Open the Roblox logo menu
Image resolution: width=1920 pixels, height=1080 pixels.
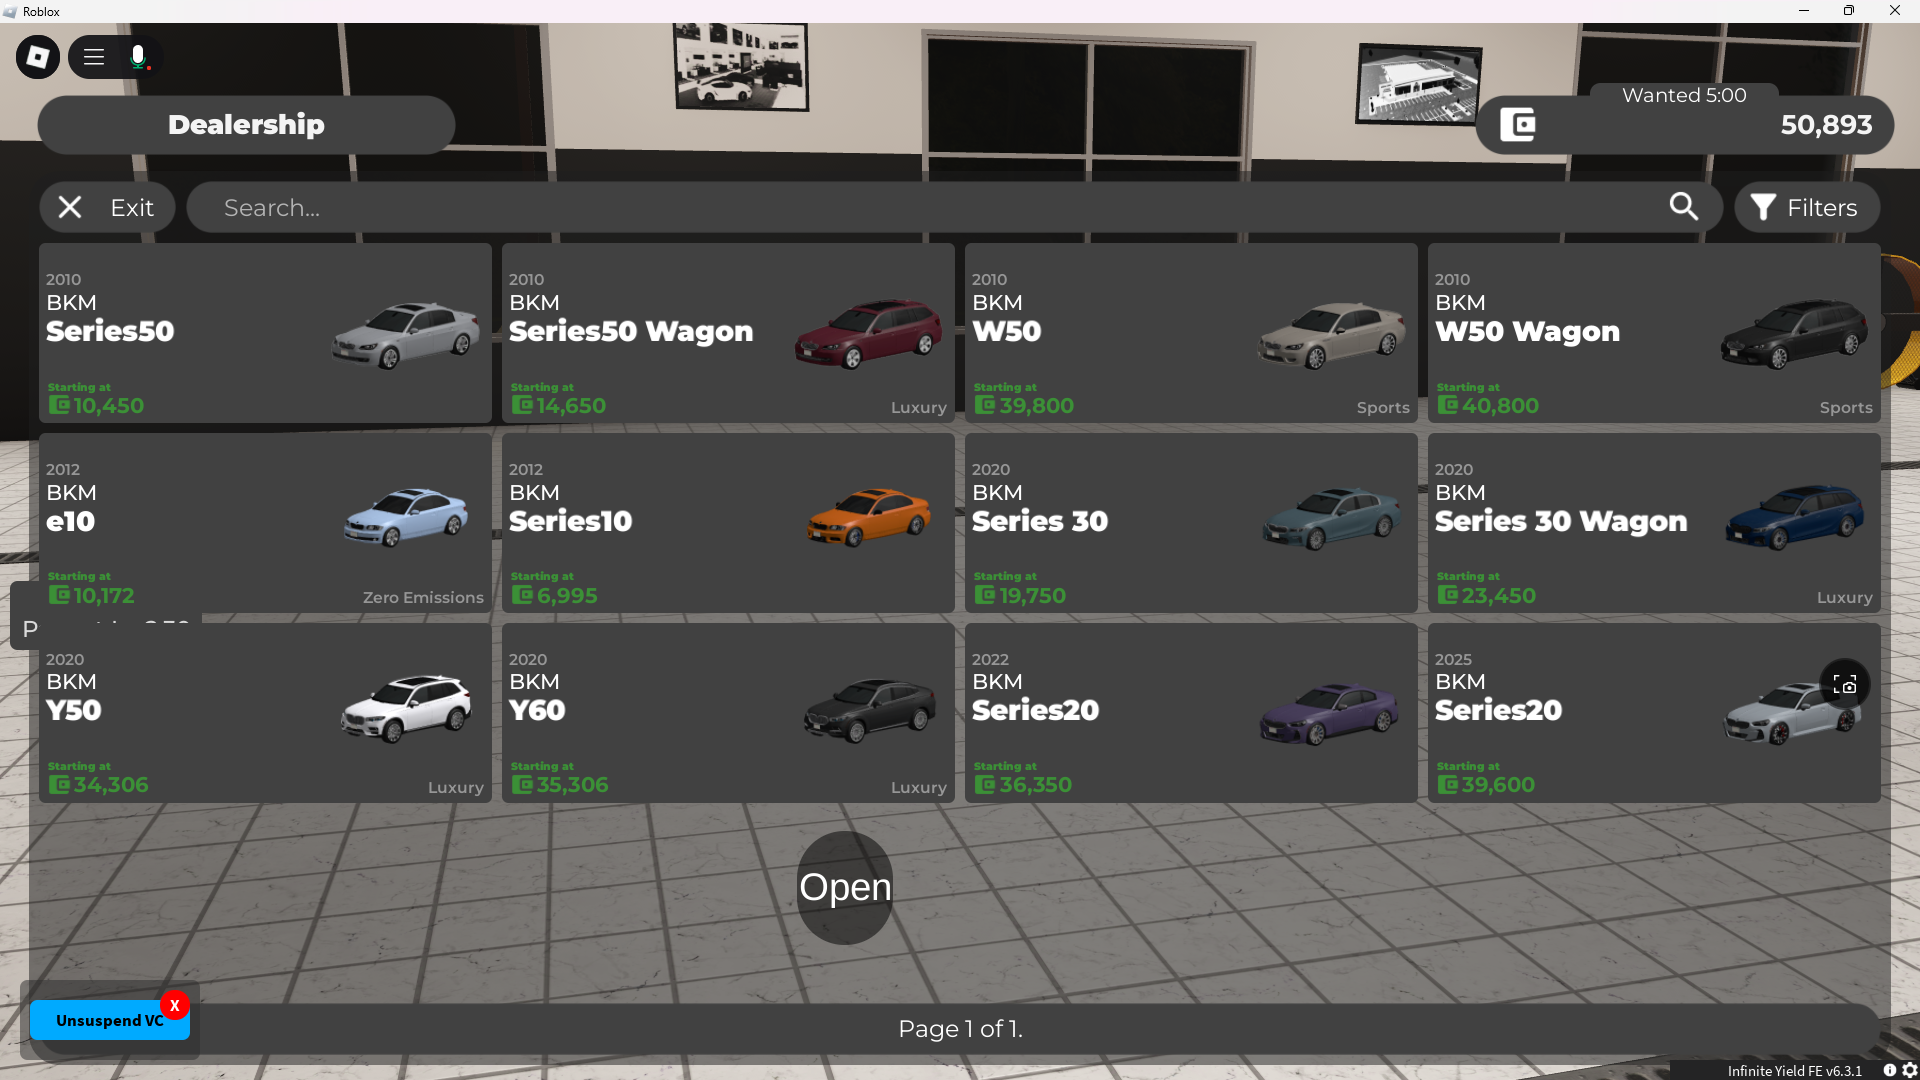(x=38, y=57)
